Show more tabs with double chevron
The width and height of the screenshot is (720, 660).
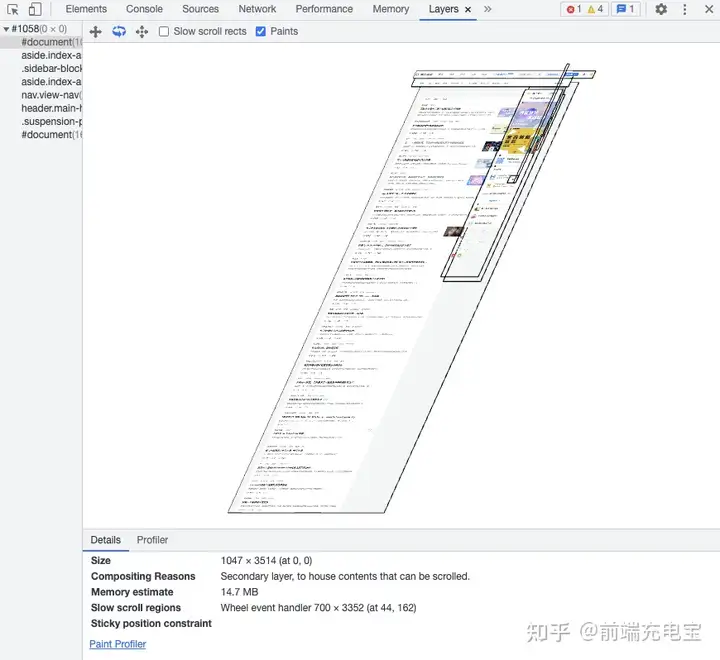click(488, 9)
